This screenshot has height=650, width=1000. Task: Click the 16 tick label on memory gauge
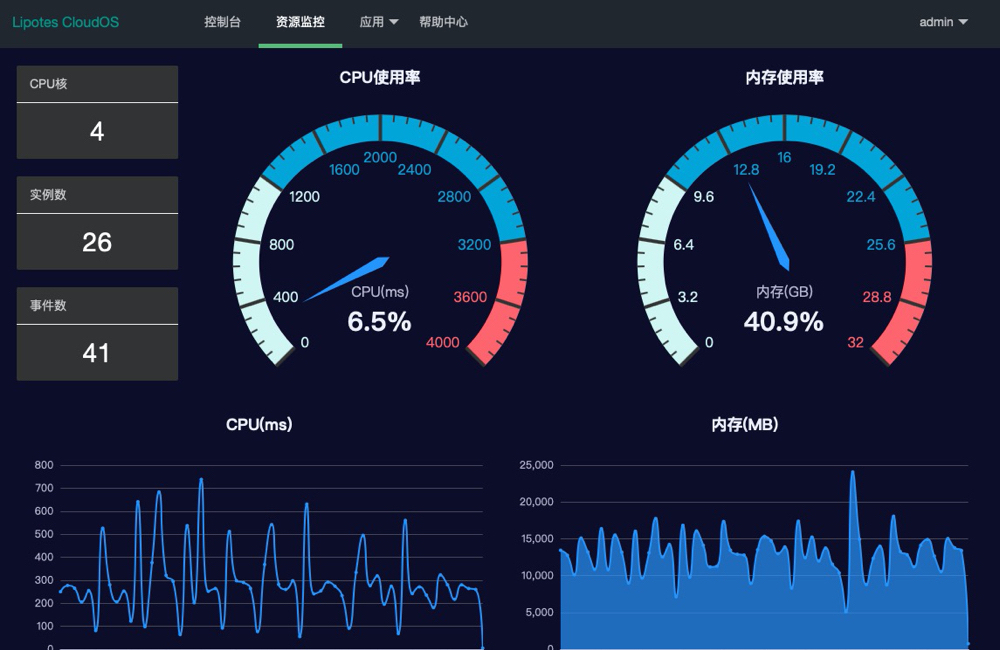[784, 158]
